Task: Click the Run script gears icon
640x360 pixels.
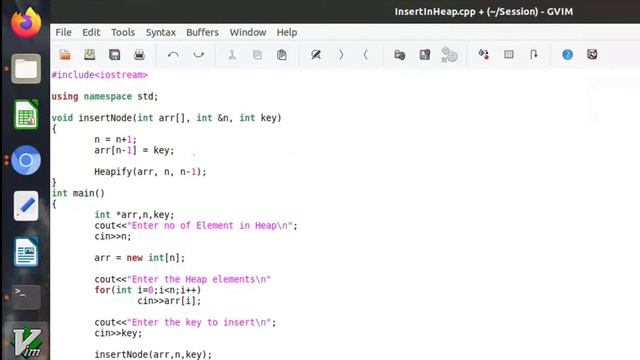Action: coord(449,54)
